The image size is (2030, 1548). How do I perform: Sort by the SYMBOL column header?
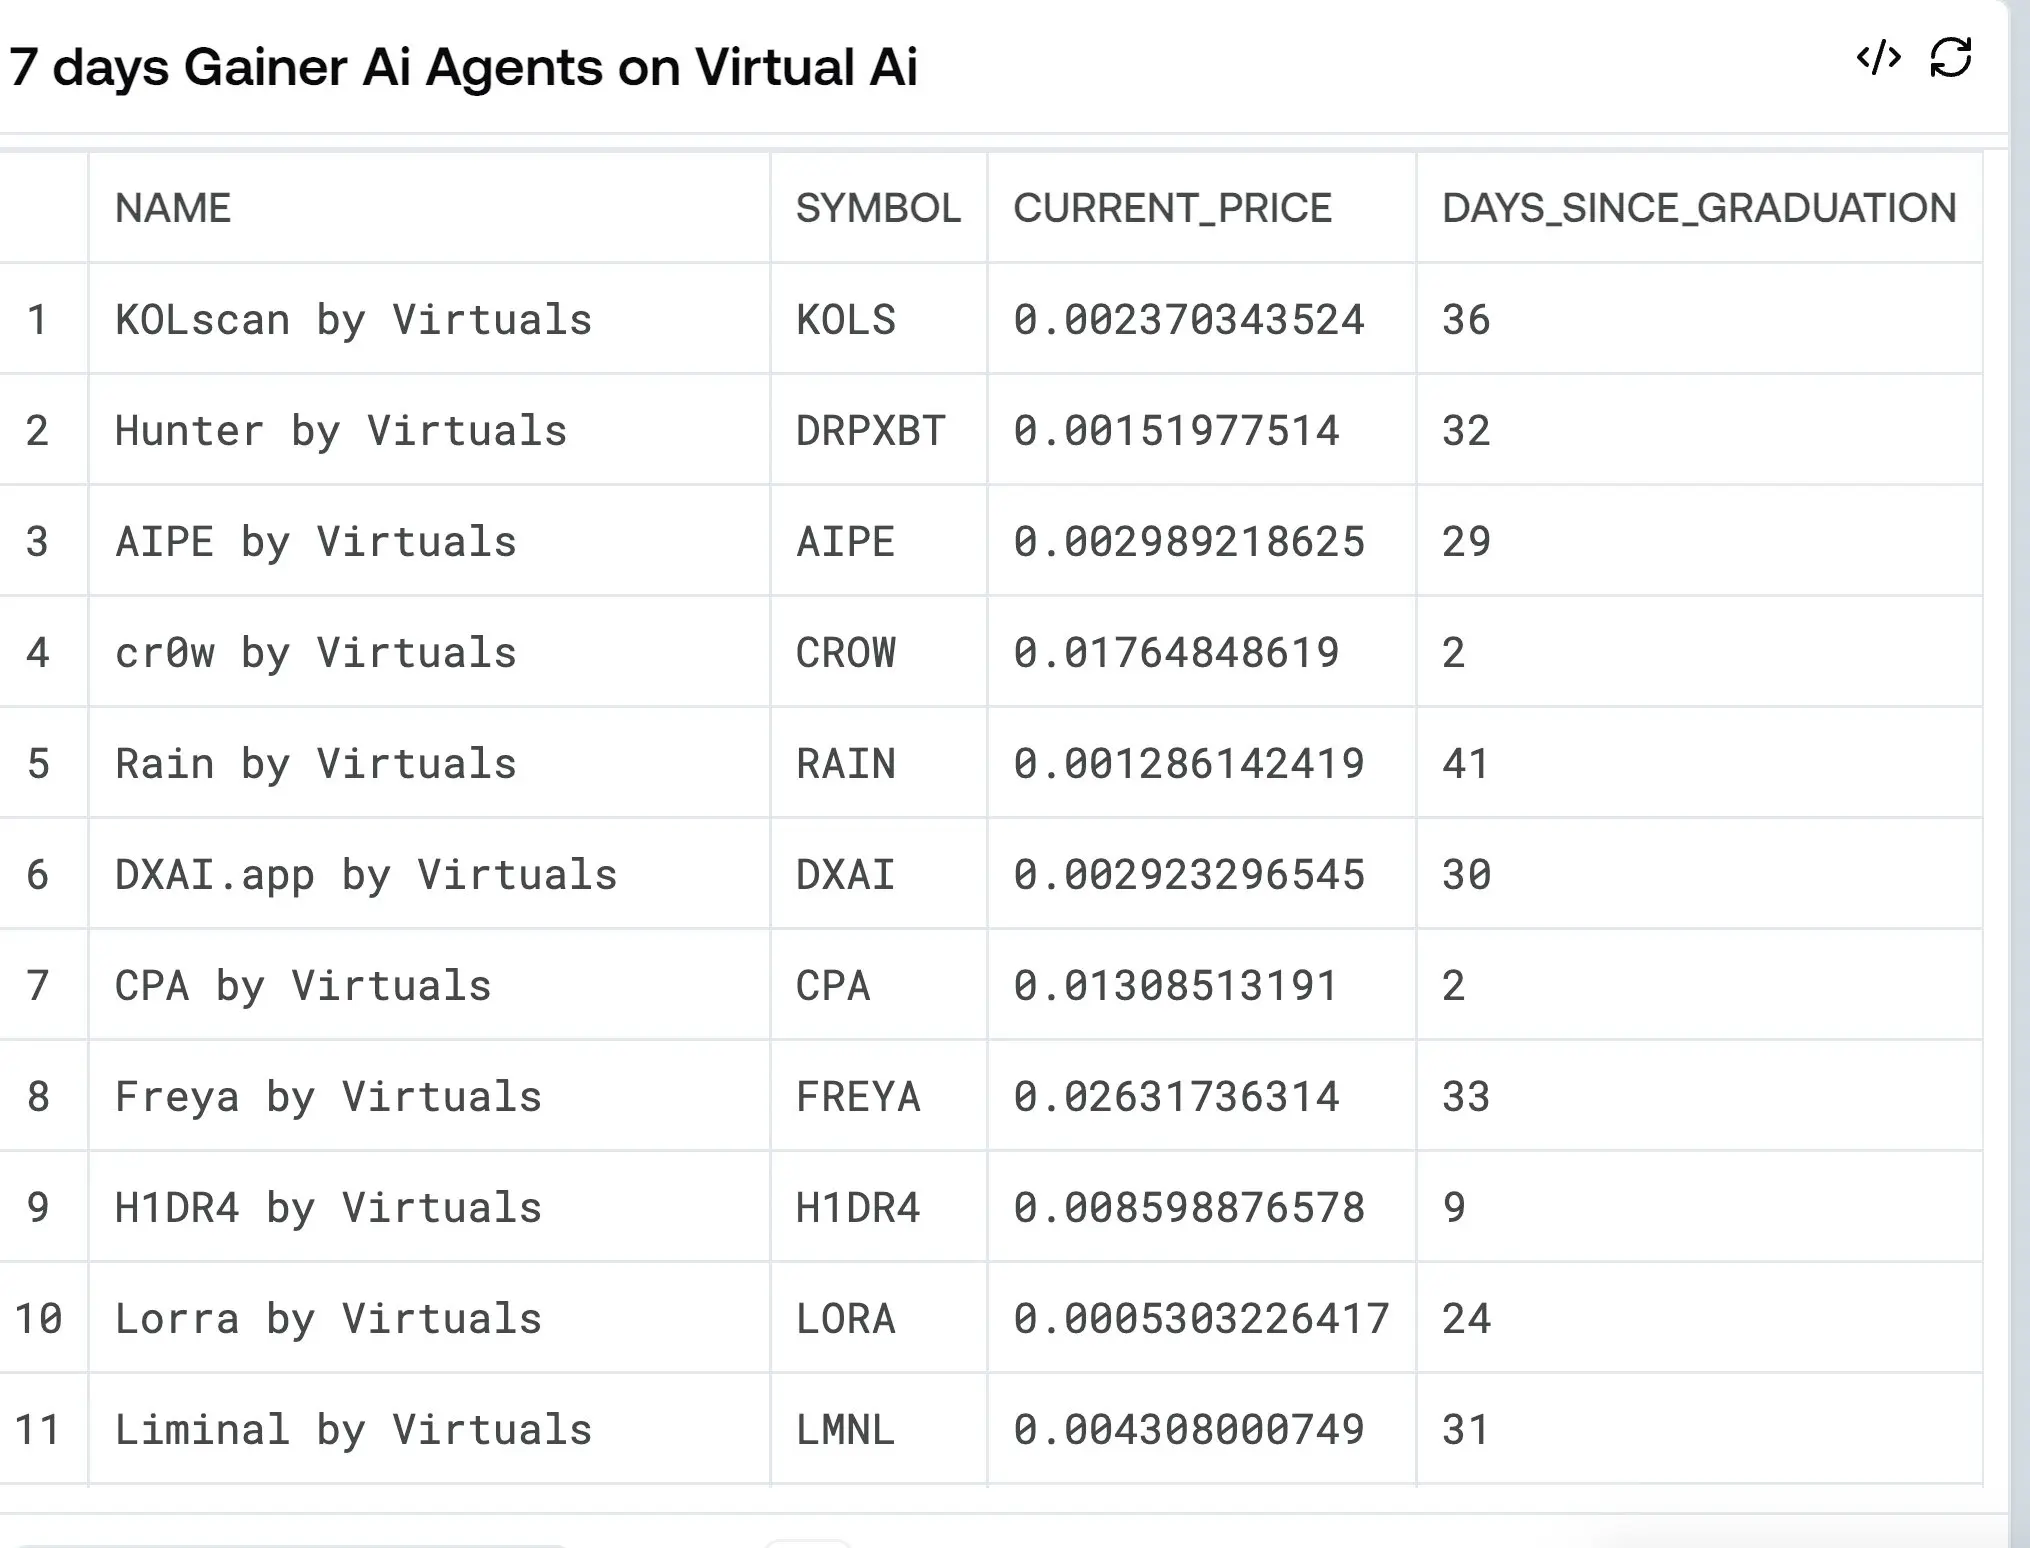coord(877,208)
